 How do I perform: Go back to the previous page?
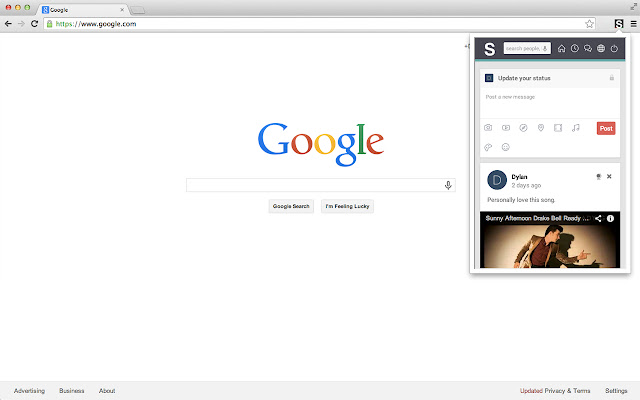8,24
